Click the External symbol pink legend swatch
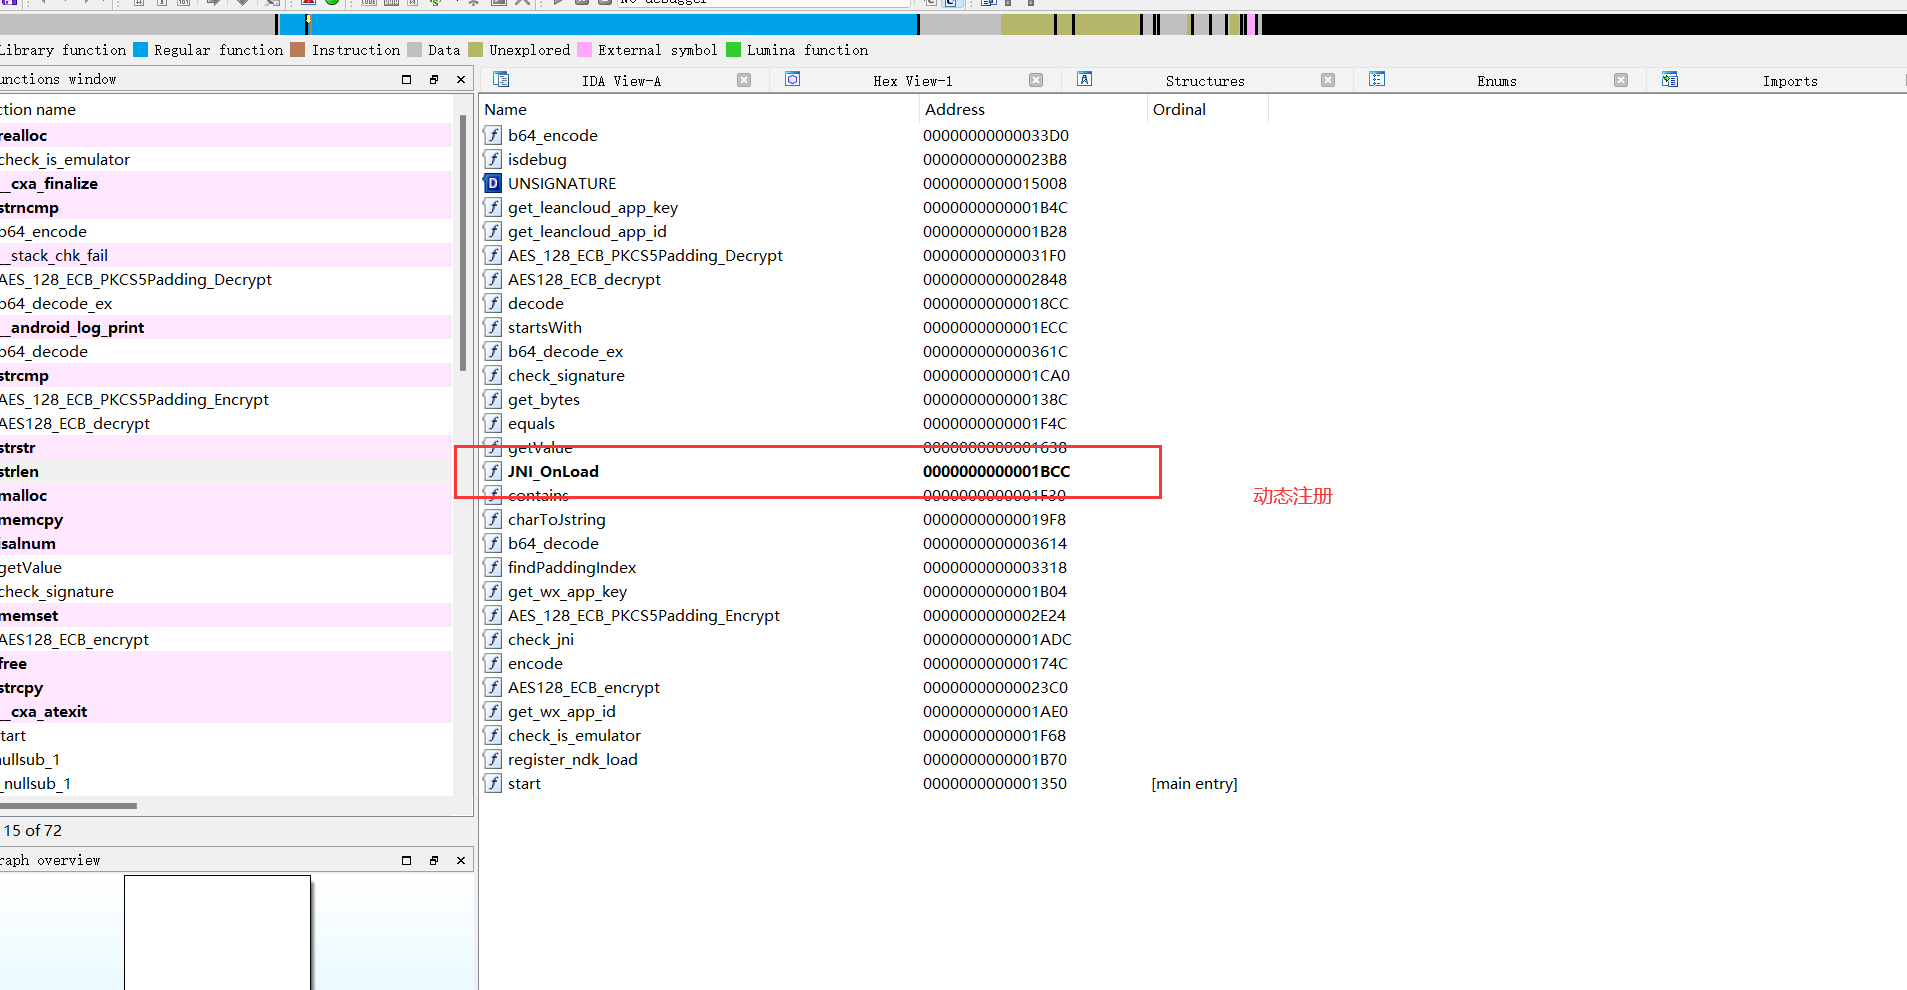 [585, 50]
